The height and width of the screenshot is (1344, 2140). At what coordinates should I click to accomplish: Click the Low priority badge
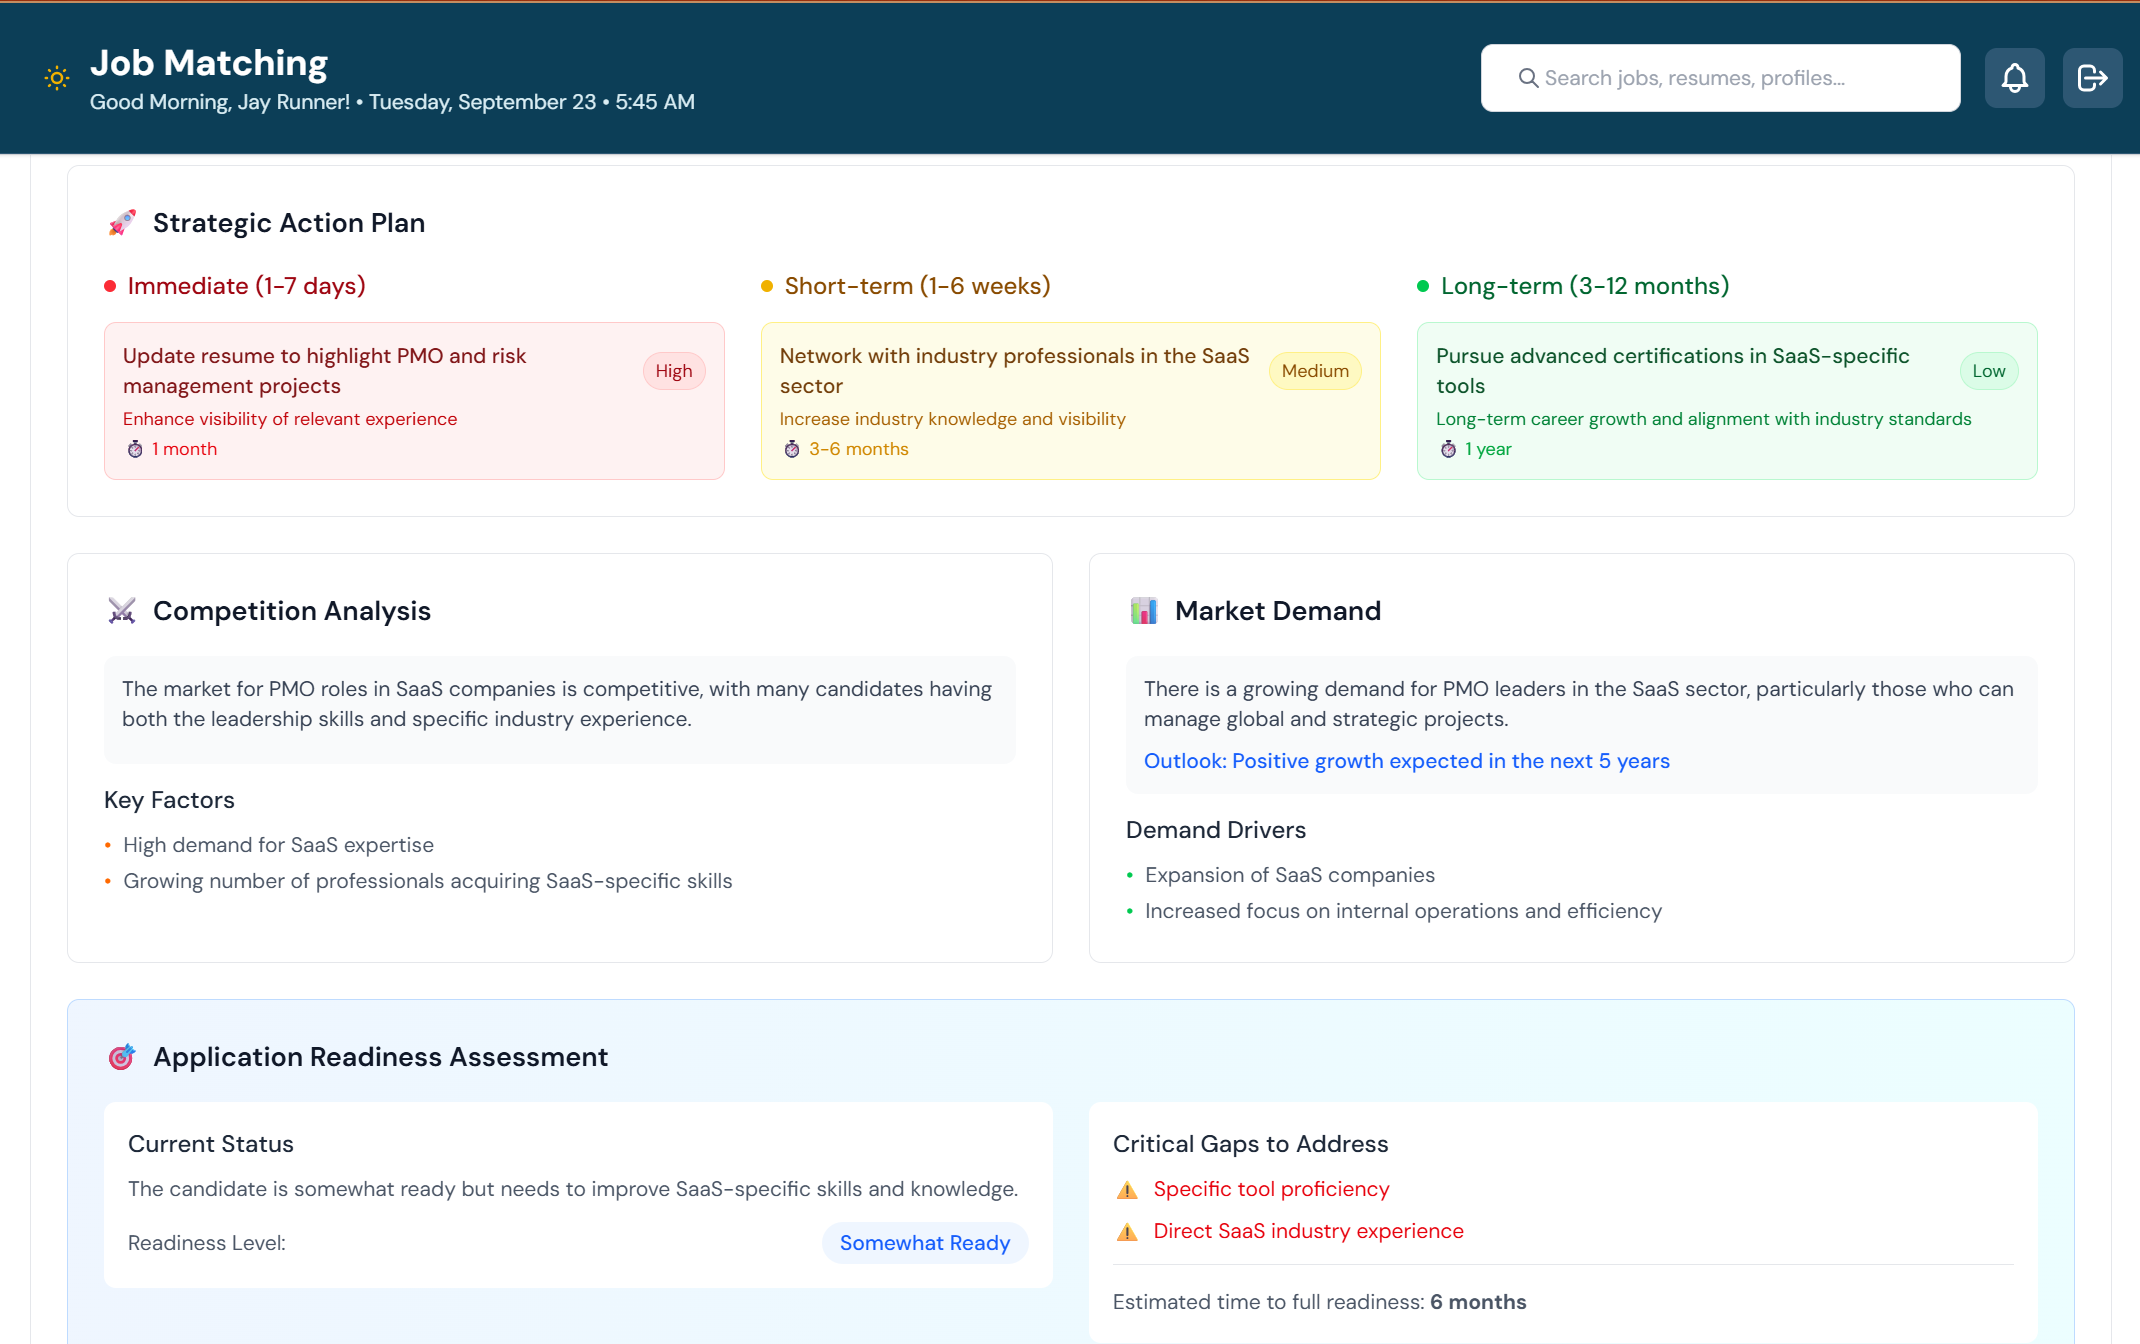click(x=1988, y=371)
